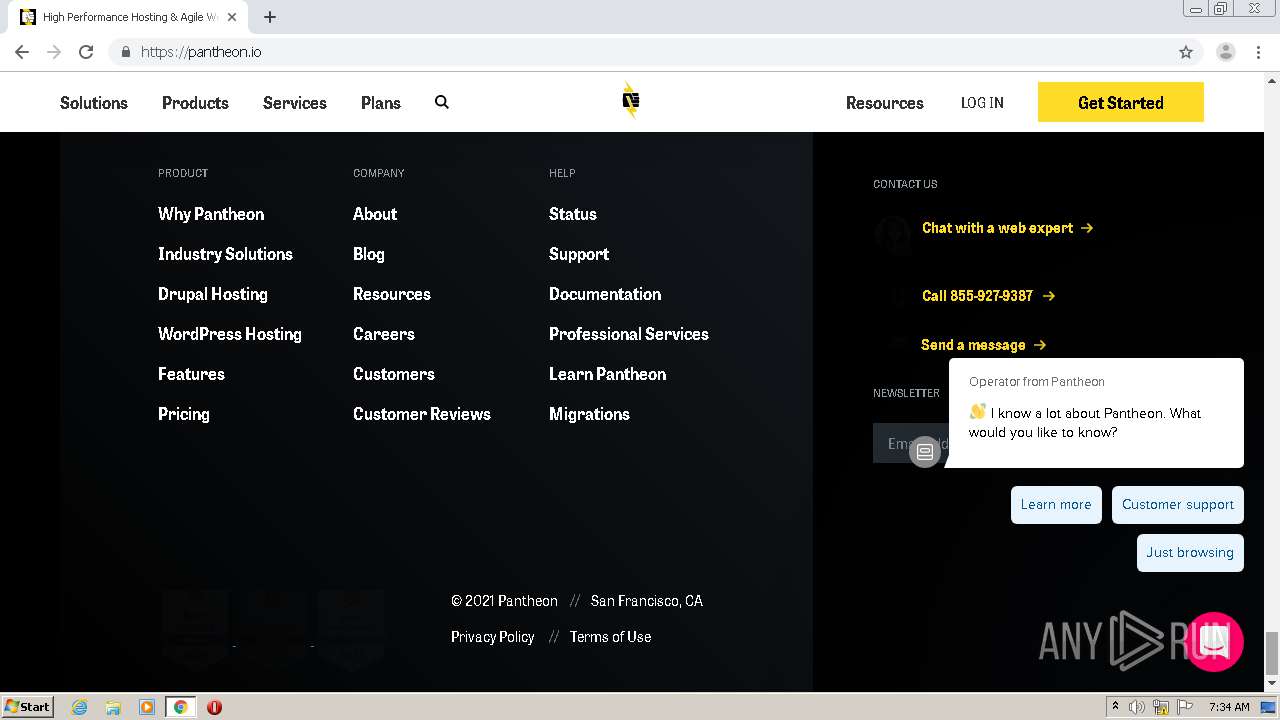
Task: Open the Privacy Policy link
Action: tap(493, 637)
